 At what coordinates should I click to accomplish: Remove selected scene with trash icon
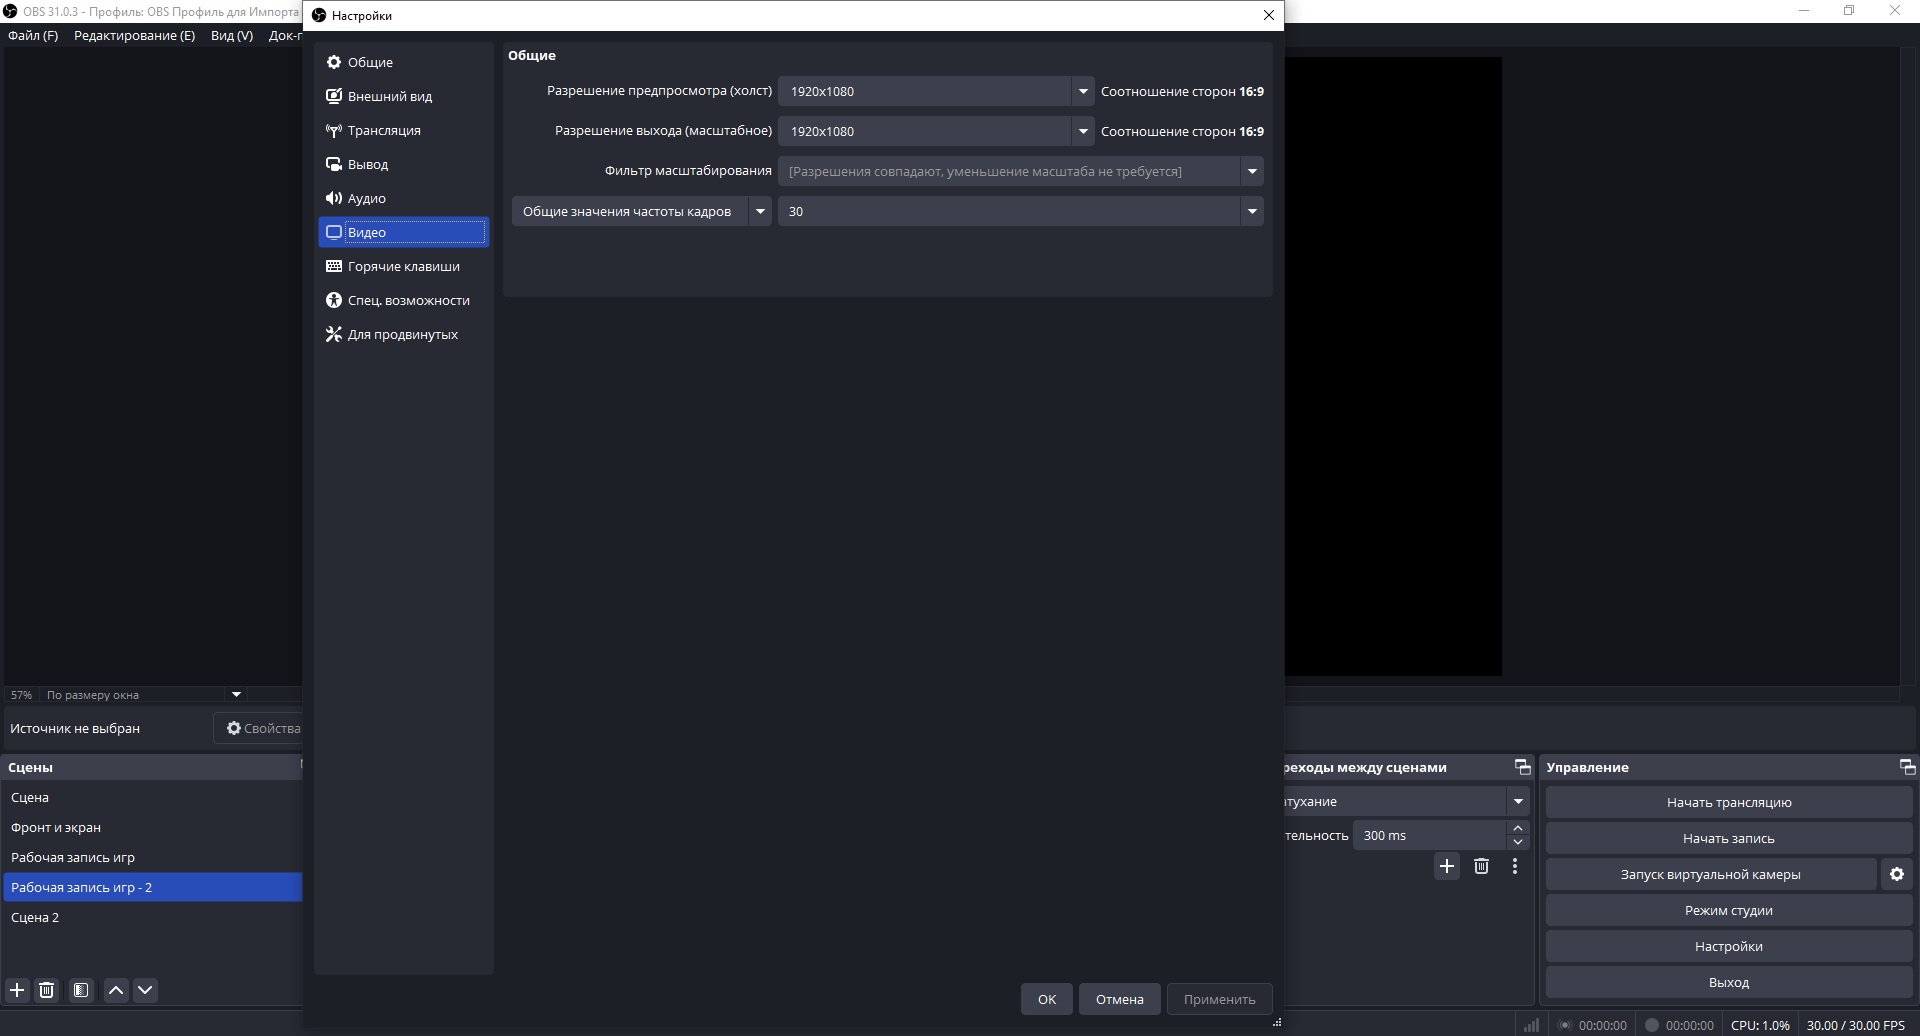click(x=46, y=990)
